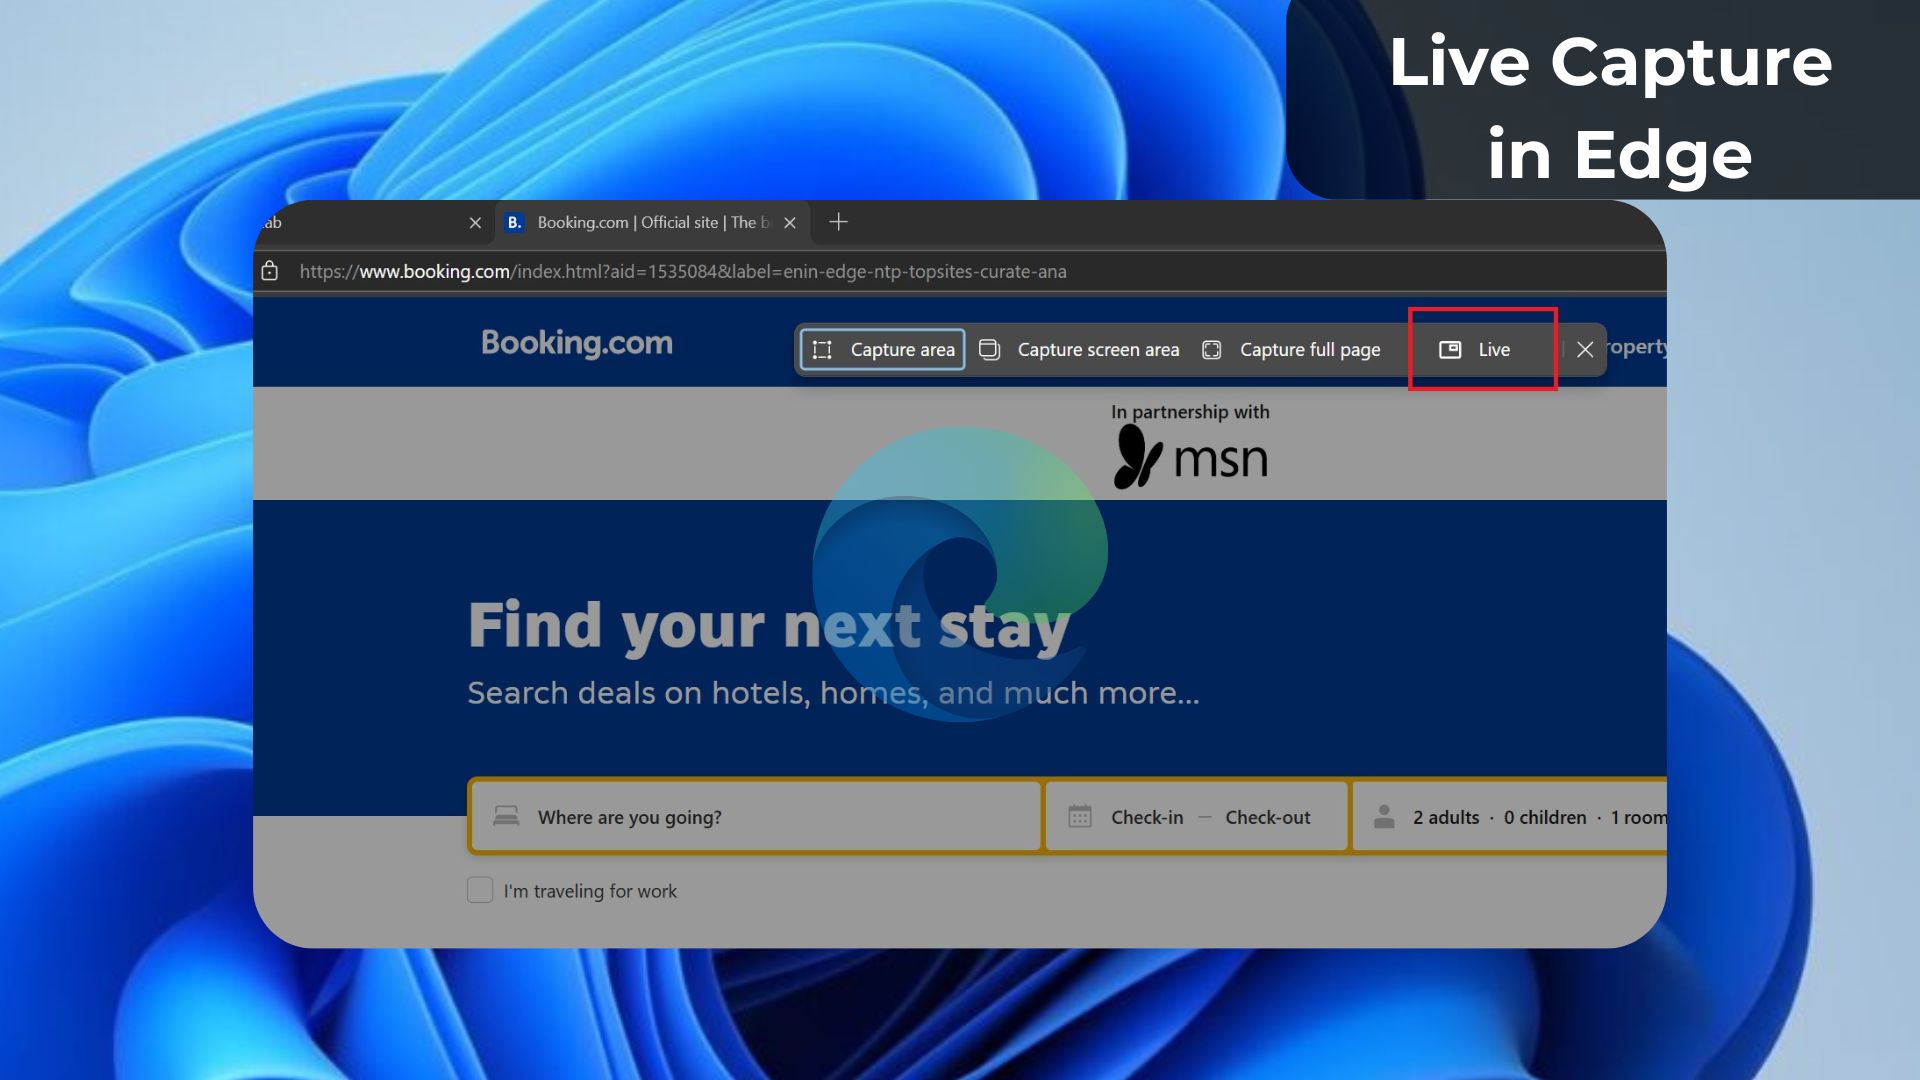
Task: Click the Capture full page icon
Action: coord(1212,350)
